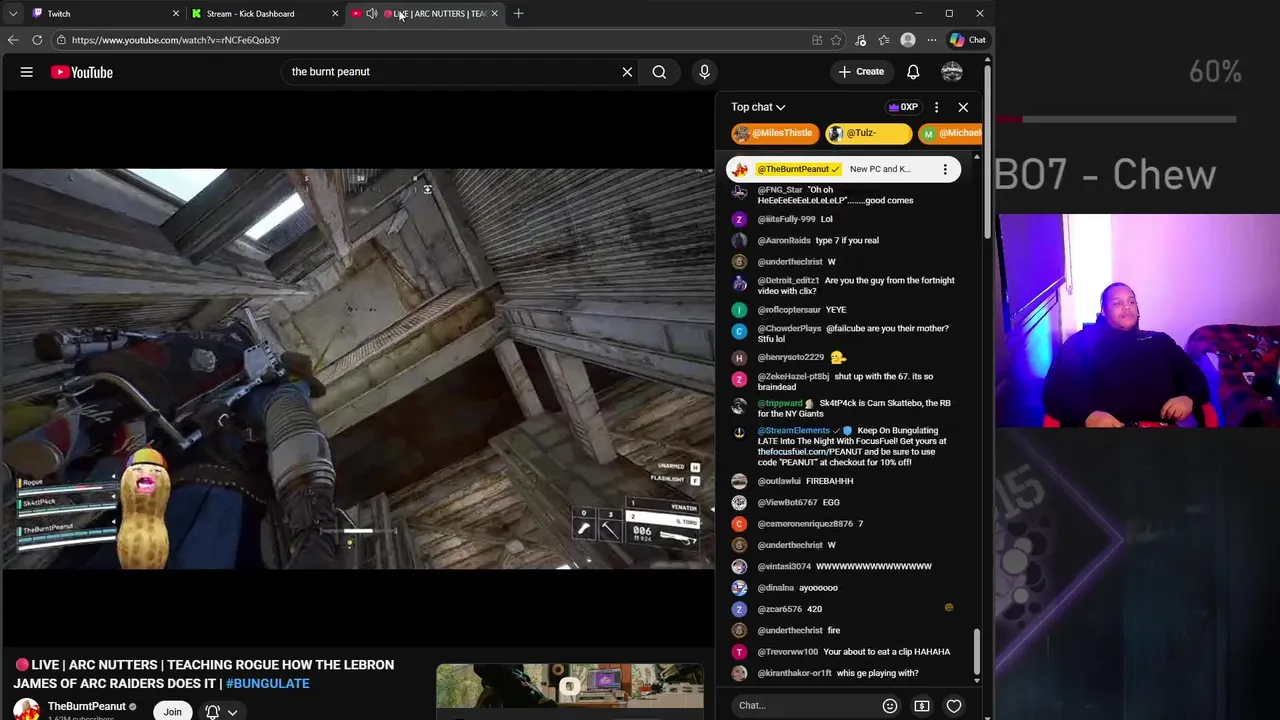
Task: Click the browser address bar URL
Action: [176, 40]
